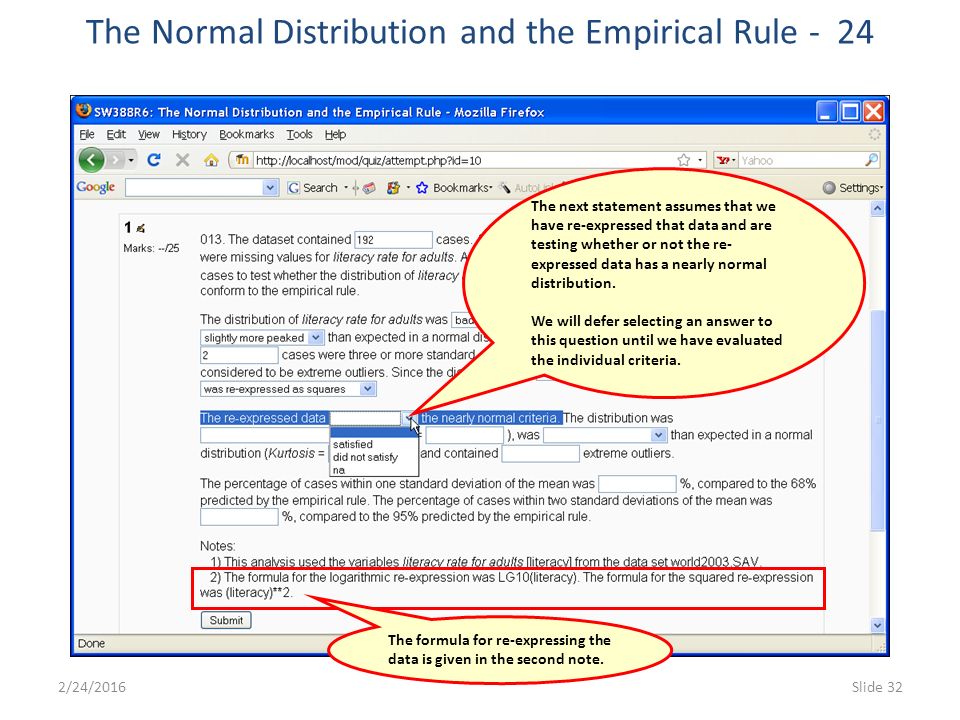Click the Google toolbar Search button
This screenshot has height=720, width=960.
pyautogui.click(x=313, y=188)
